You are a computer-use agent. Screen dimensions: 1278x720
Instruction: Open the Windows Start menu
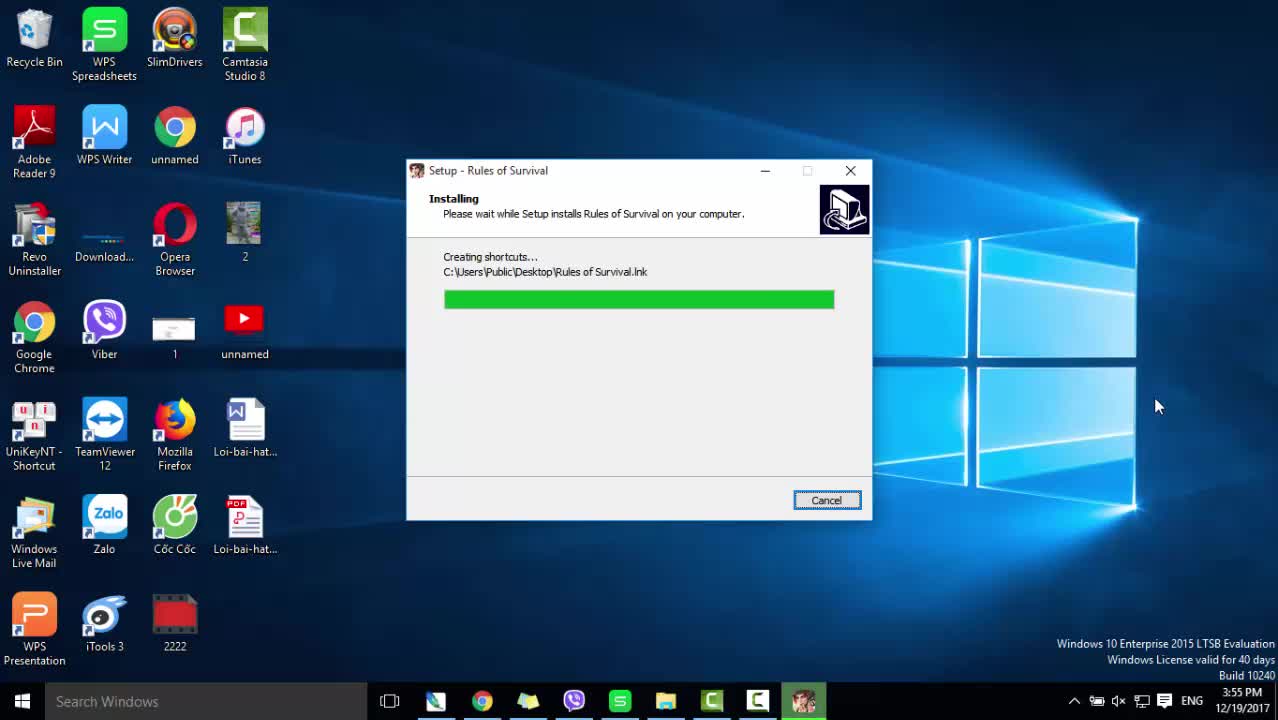(22, 701)
